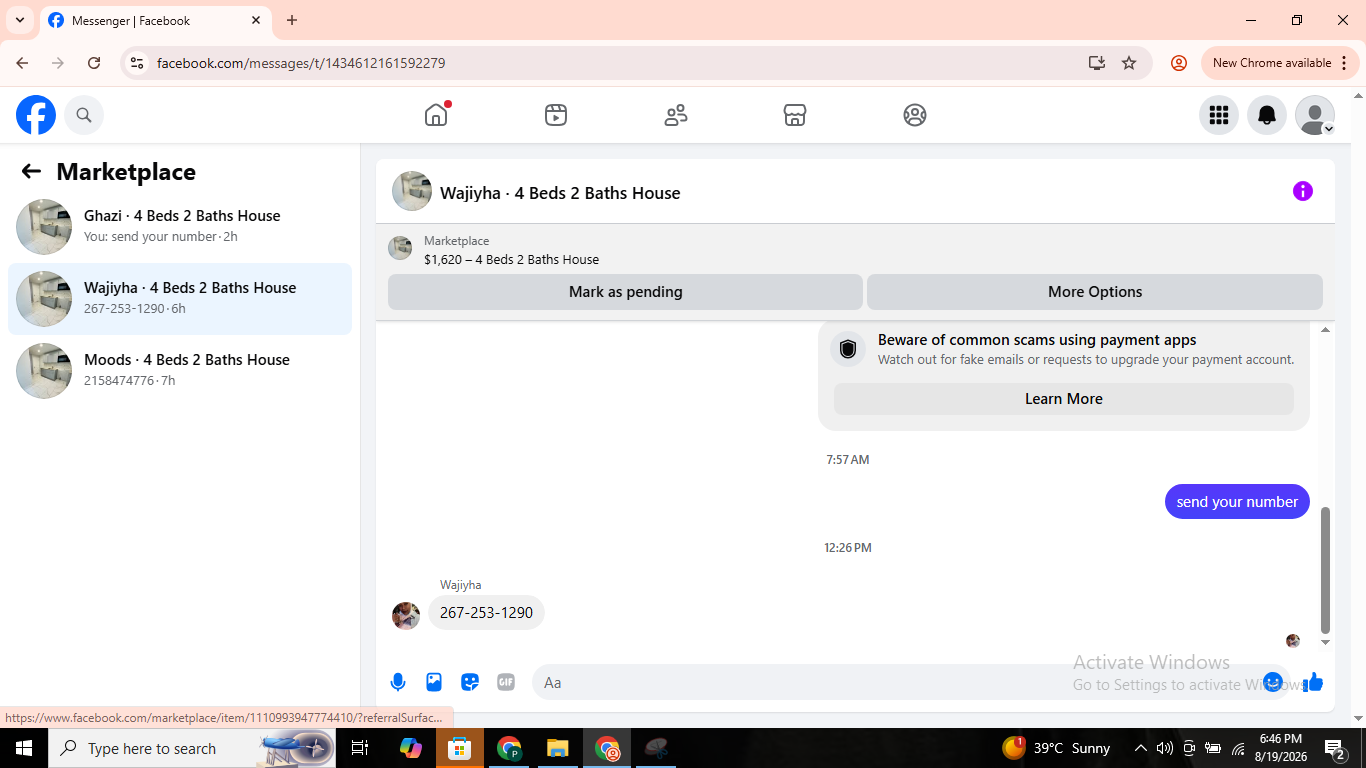Open the Friends icon in top navigation
The width and height of the screenshot is (1366, 768).
pos(676,115)
